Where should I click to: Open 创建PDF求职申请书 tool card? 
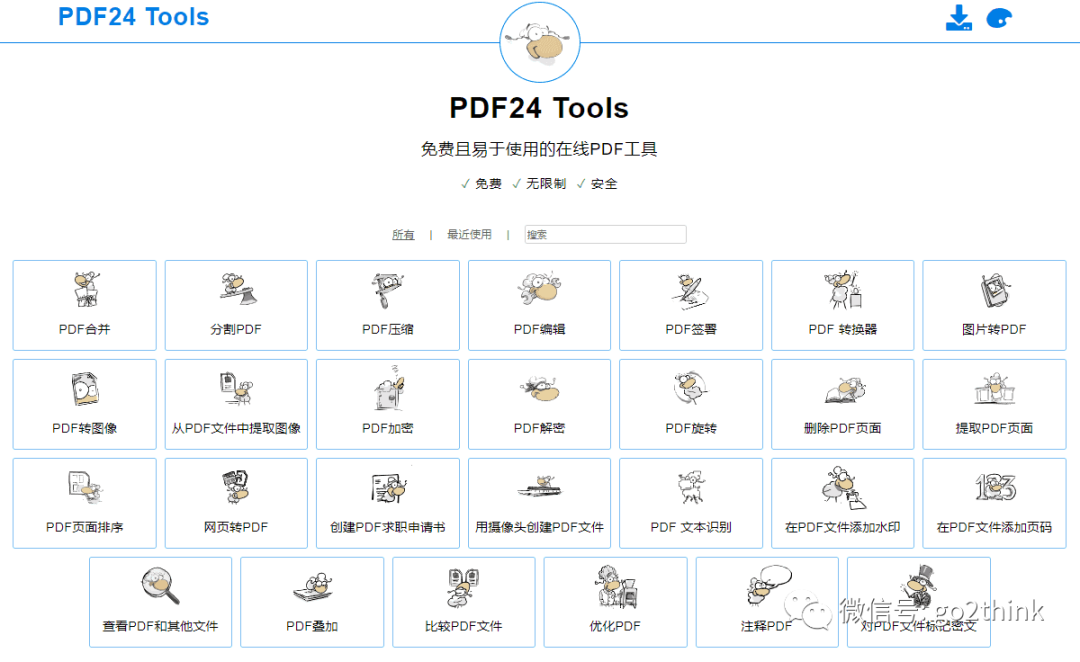(x=388, y=503)
